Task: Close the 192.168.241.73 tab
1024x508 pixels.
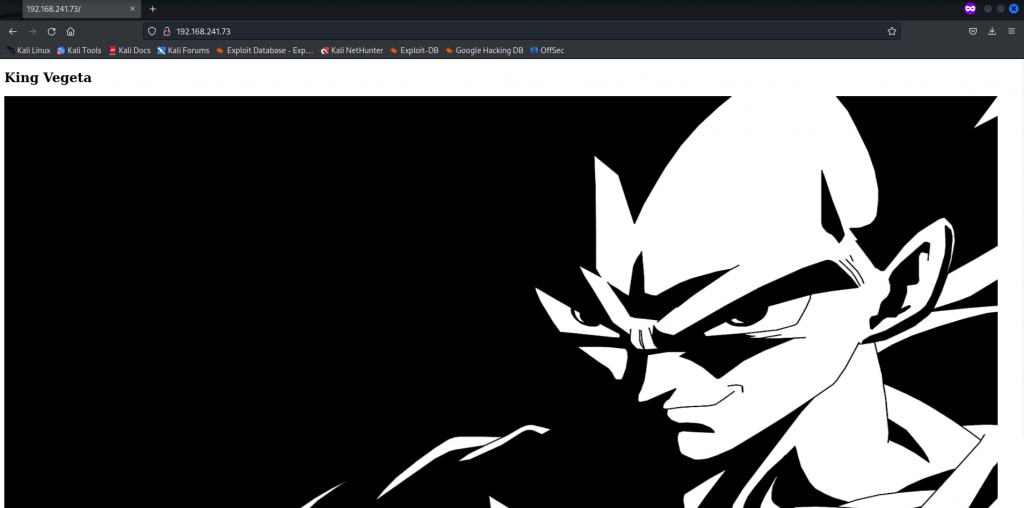Action: [x=133, y=9]
